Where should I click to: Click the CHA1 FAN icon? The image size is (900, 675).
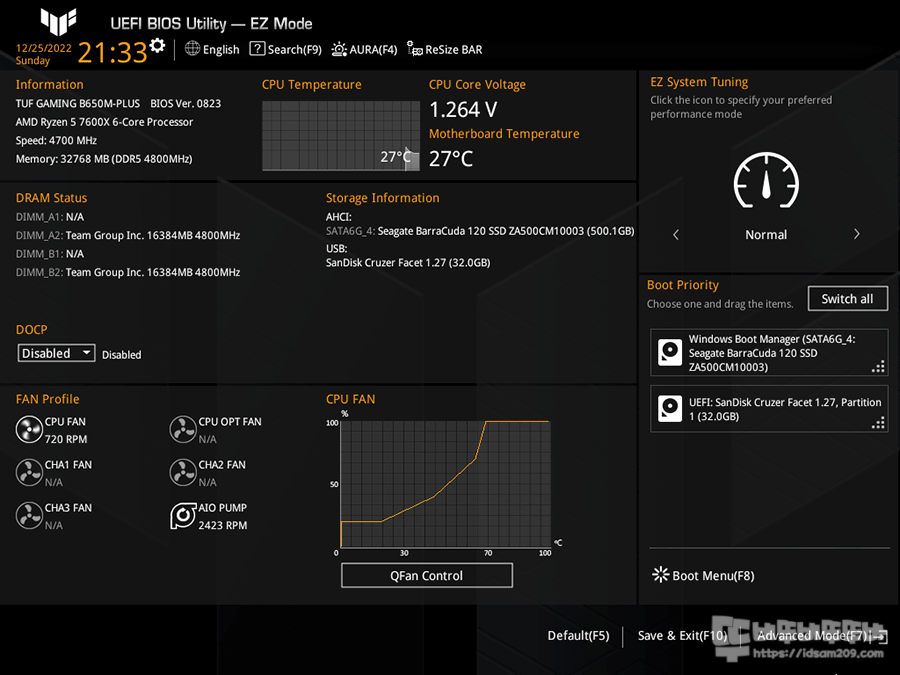click(x=29, y=473)
